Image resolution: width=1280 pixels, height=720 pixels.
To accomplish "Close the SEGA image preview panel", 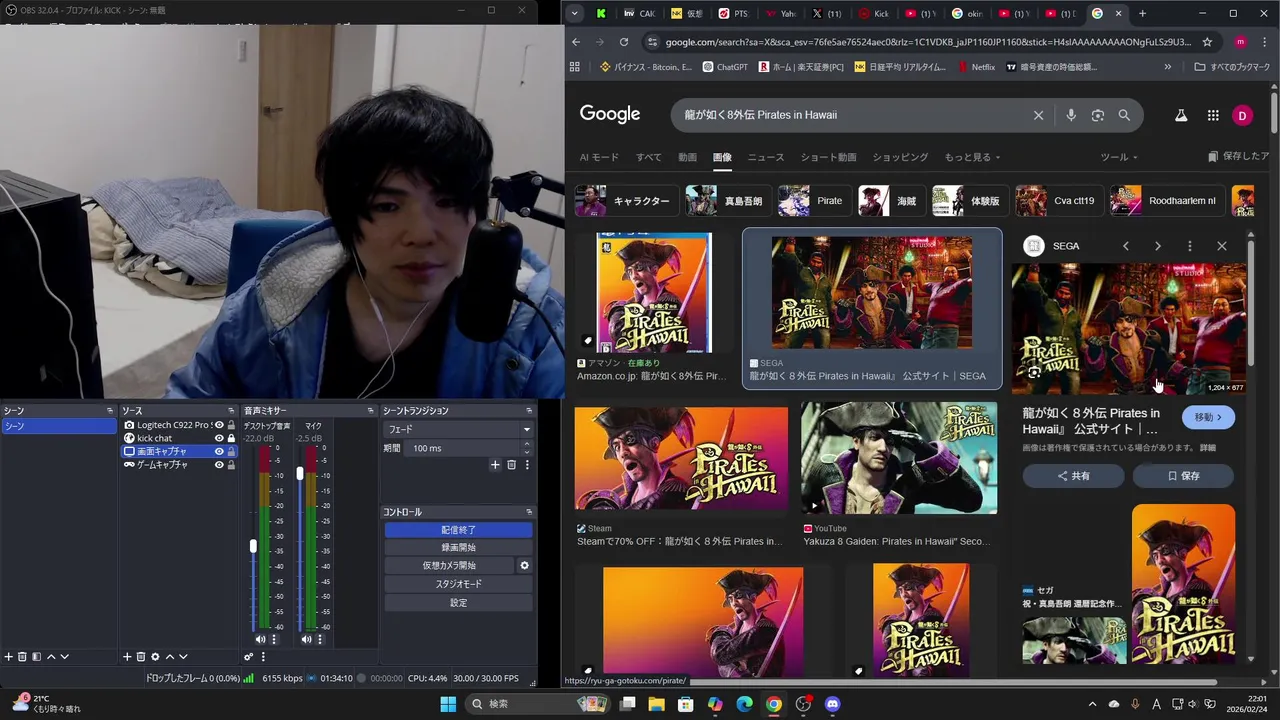I will pos(1221,246).
